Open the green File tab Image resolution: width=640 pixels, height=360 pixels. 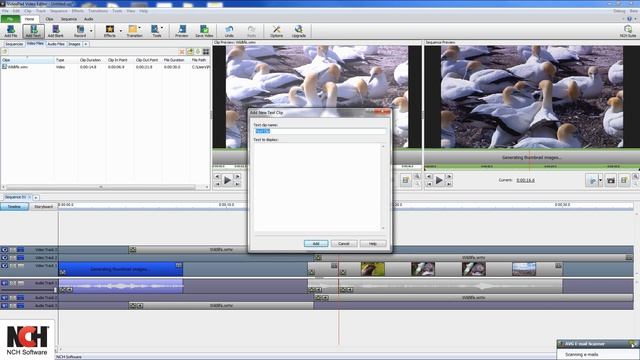point(10,19)
